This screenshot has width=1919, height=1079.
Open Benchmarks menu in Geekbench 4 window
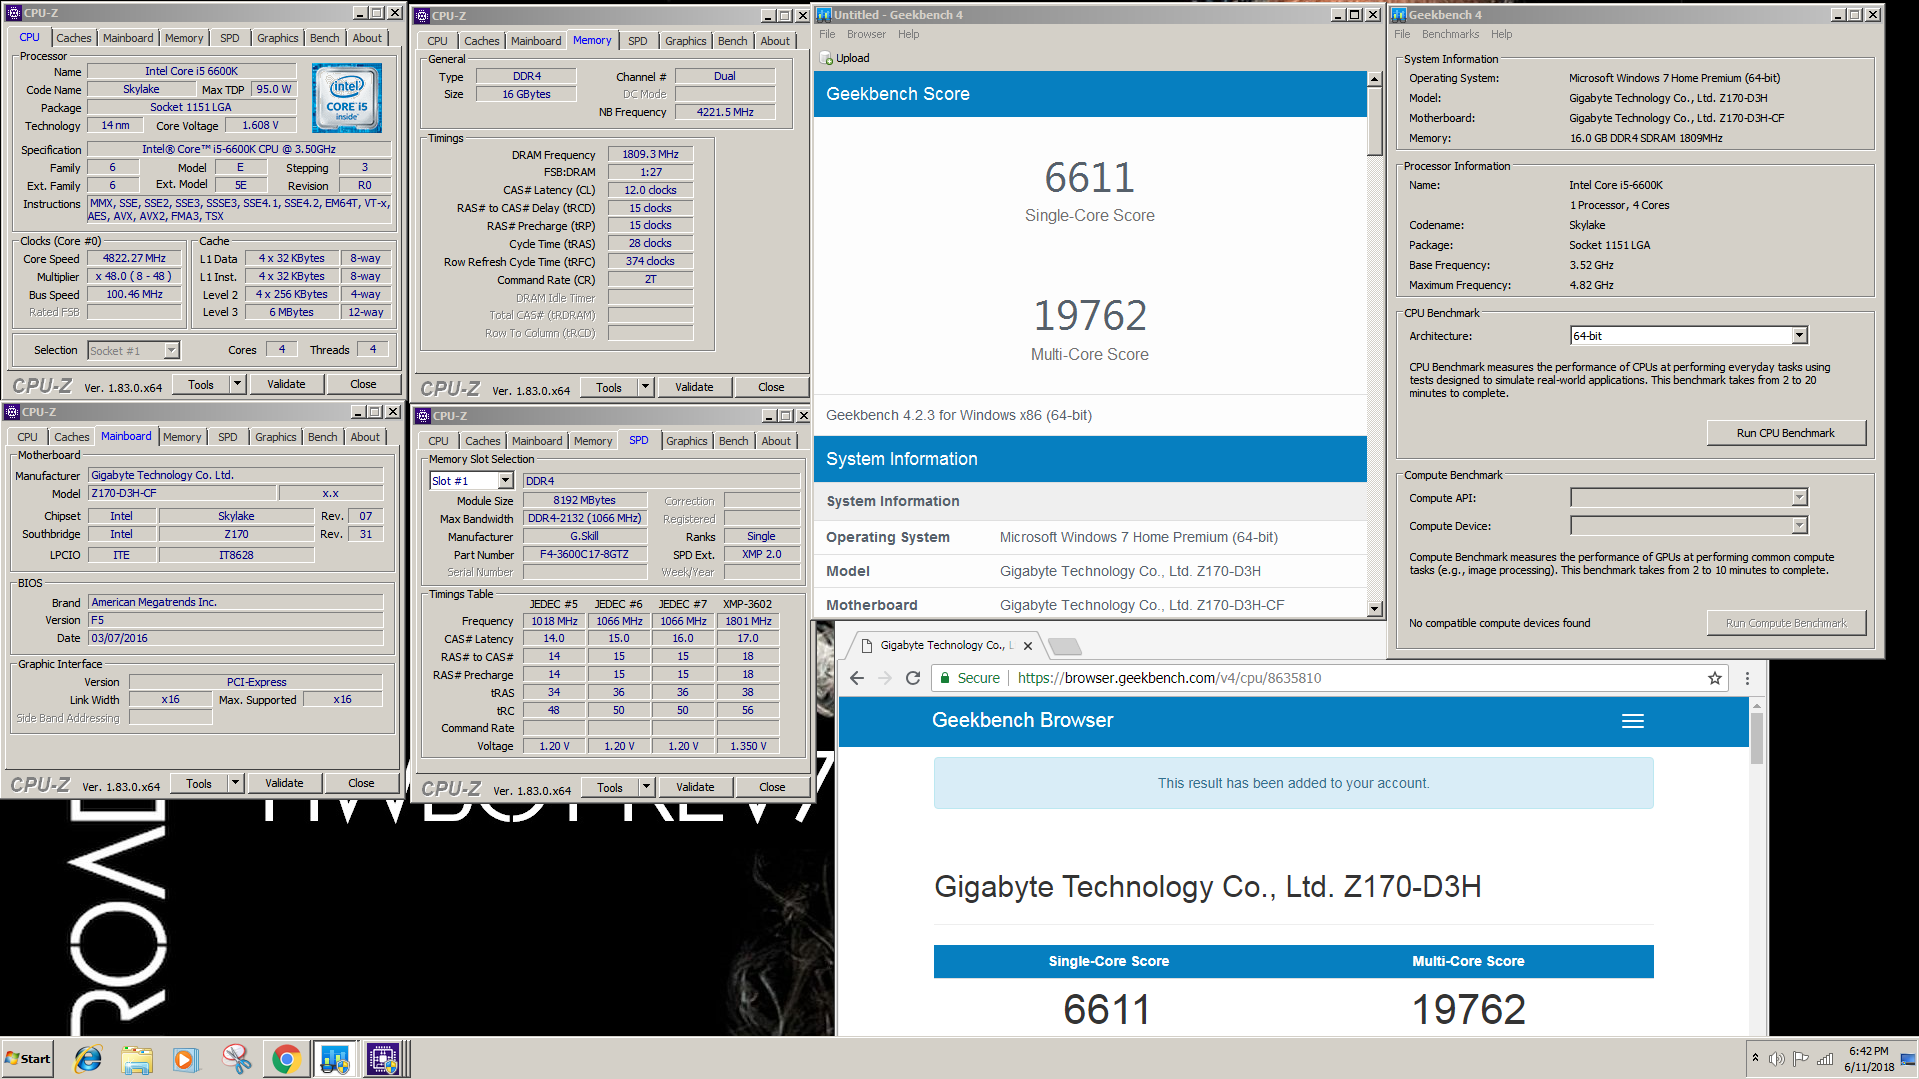click(1450, 34)
